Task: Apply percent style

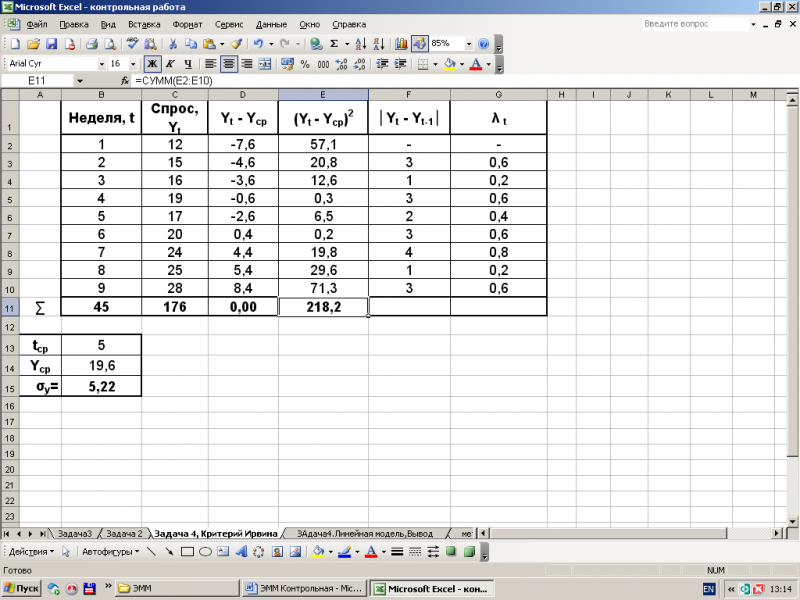Action: tap(305, 64)
